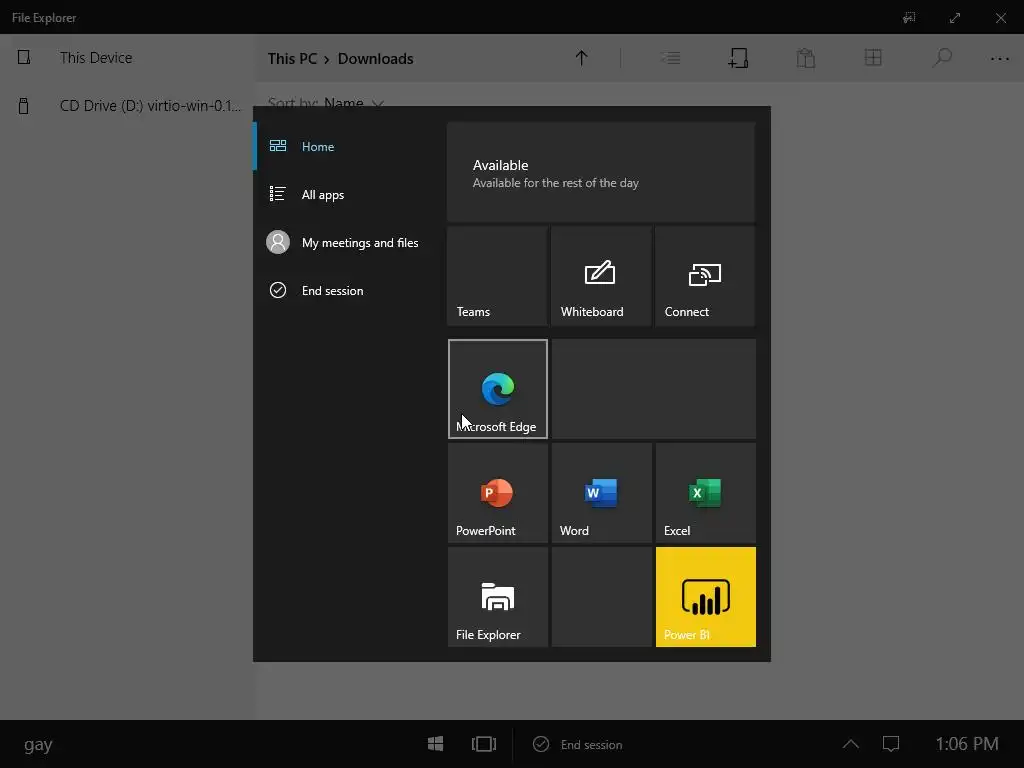The height and width of the screenshot is (768, 1024).
Task: Launch the Excel tile
Action: click(706, 493)
